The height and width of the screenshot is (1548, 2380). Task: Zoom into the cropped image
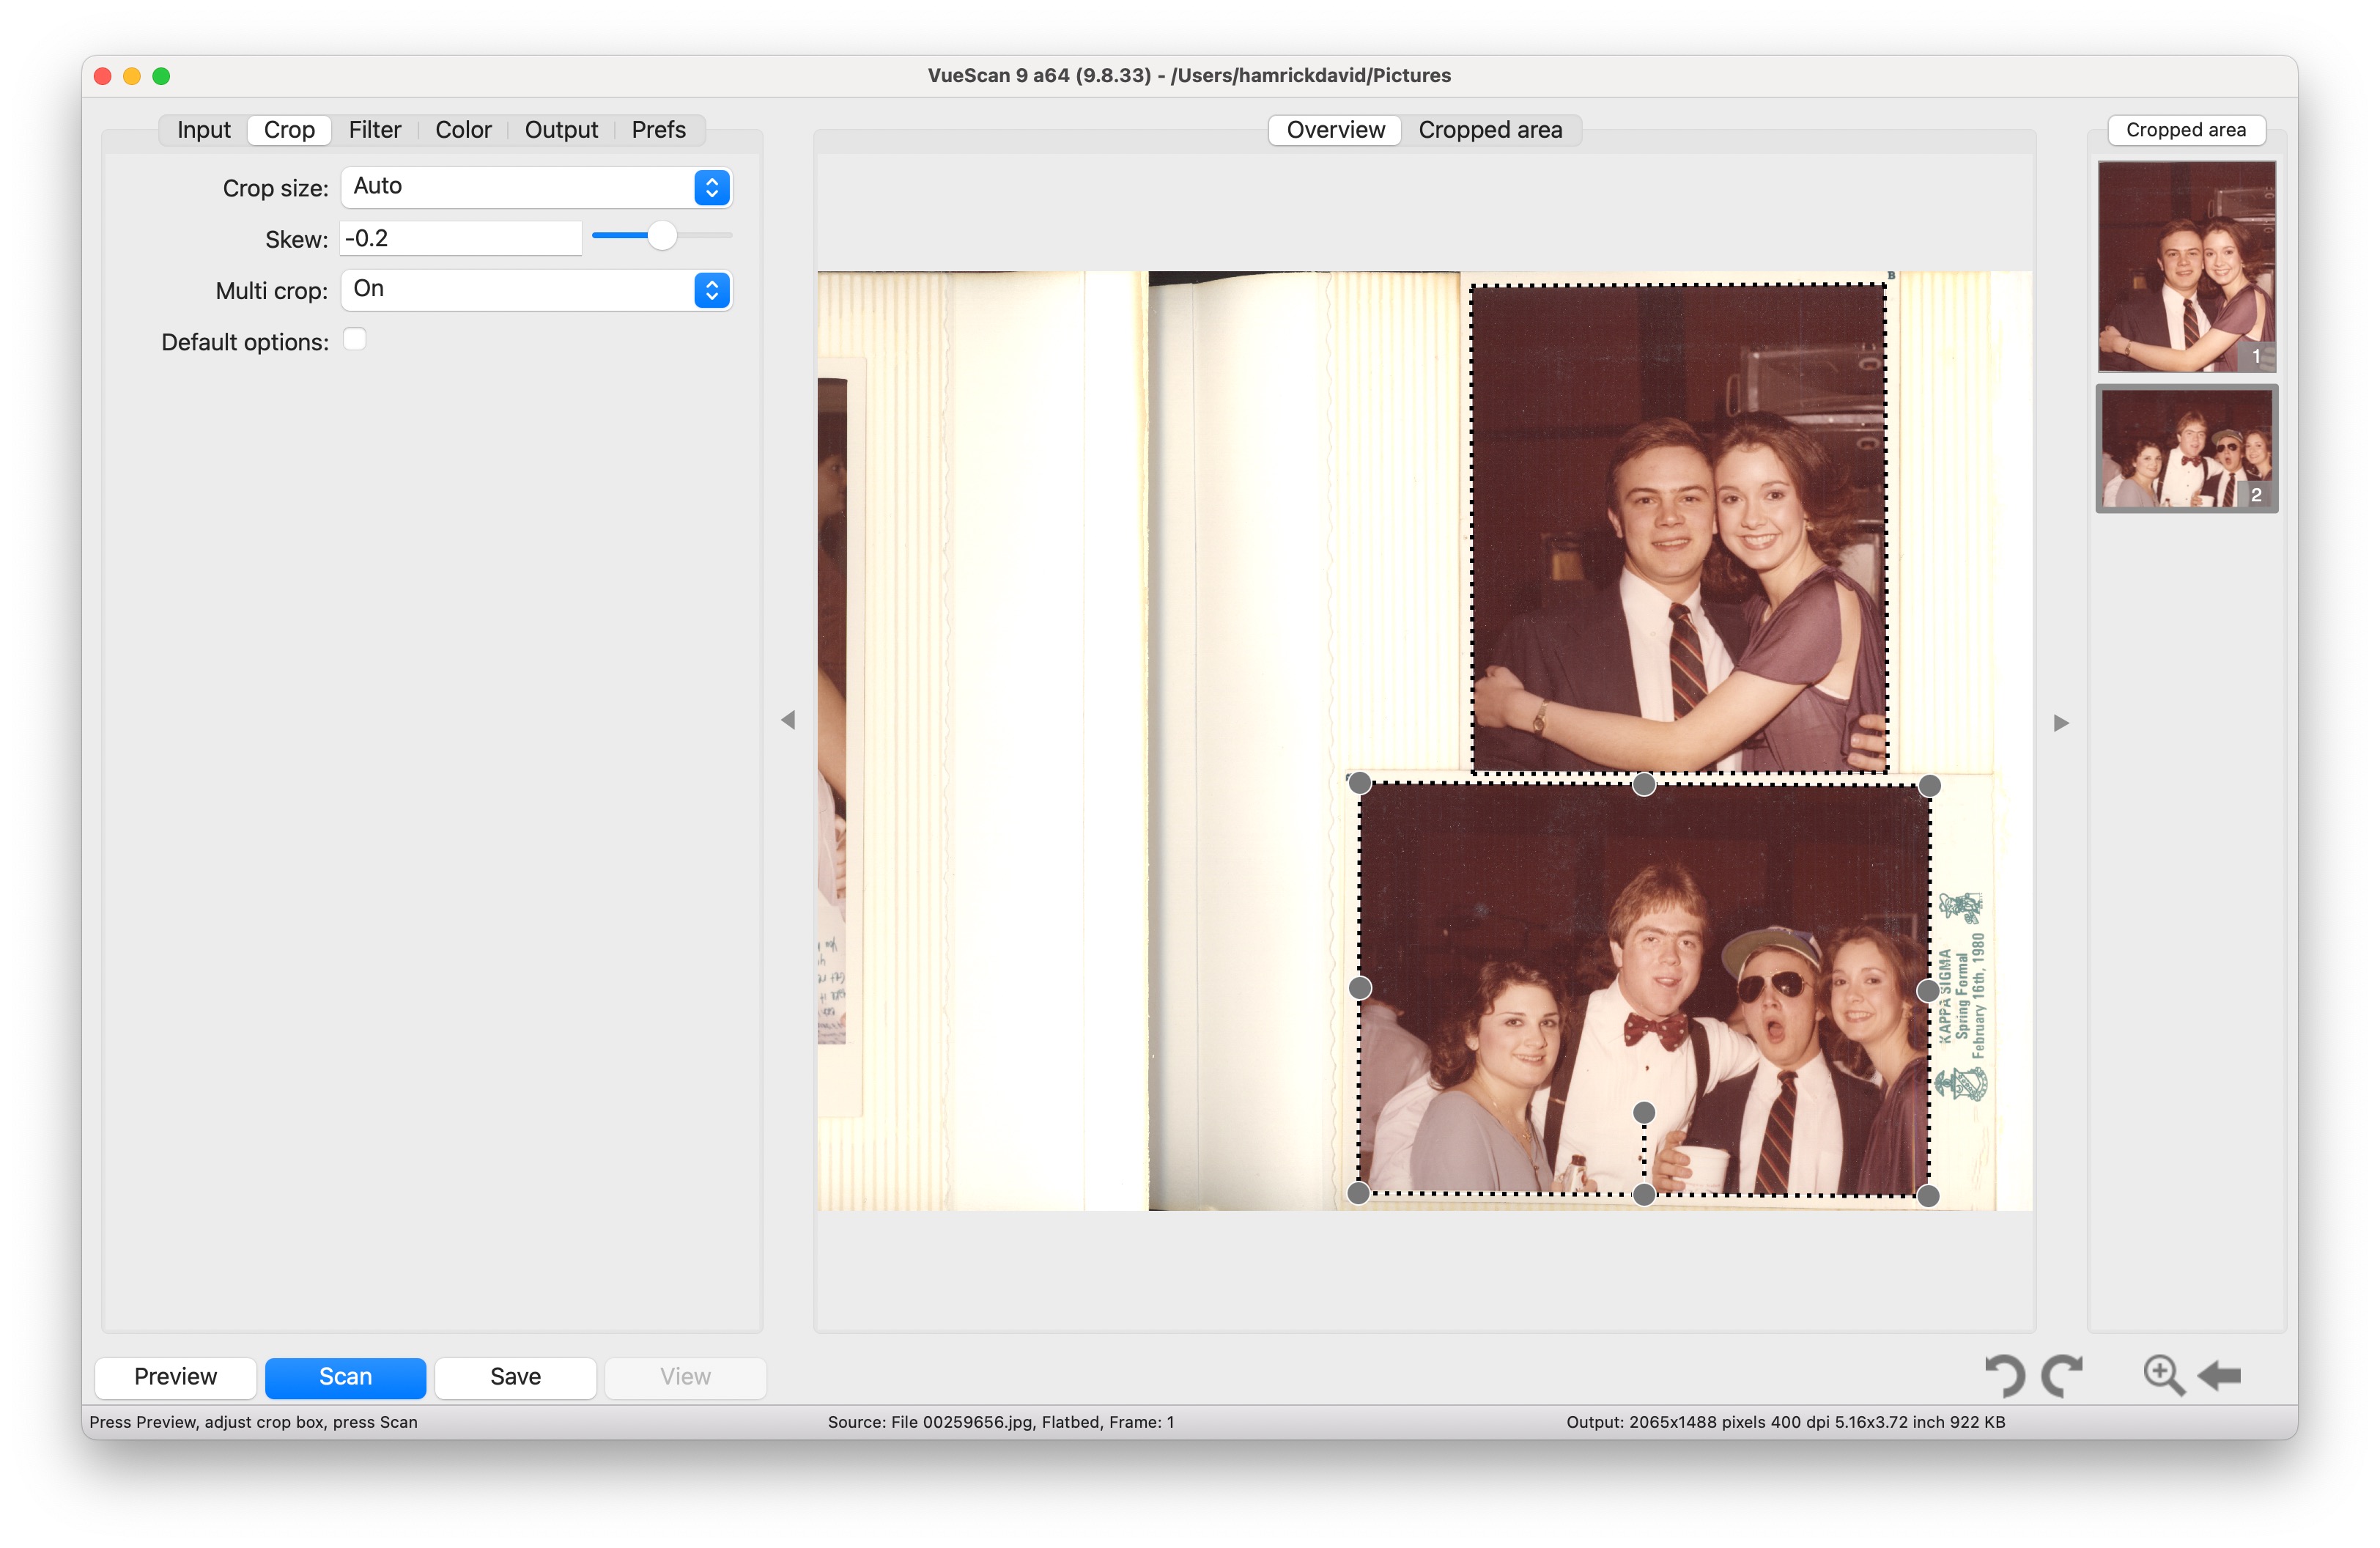tap(2164, 1374)
